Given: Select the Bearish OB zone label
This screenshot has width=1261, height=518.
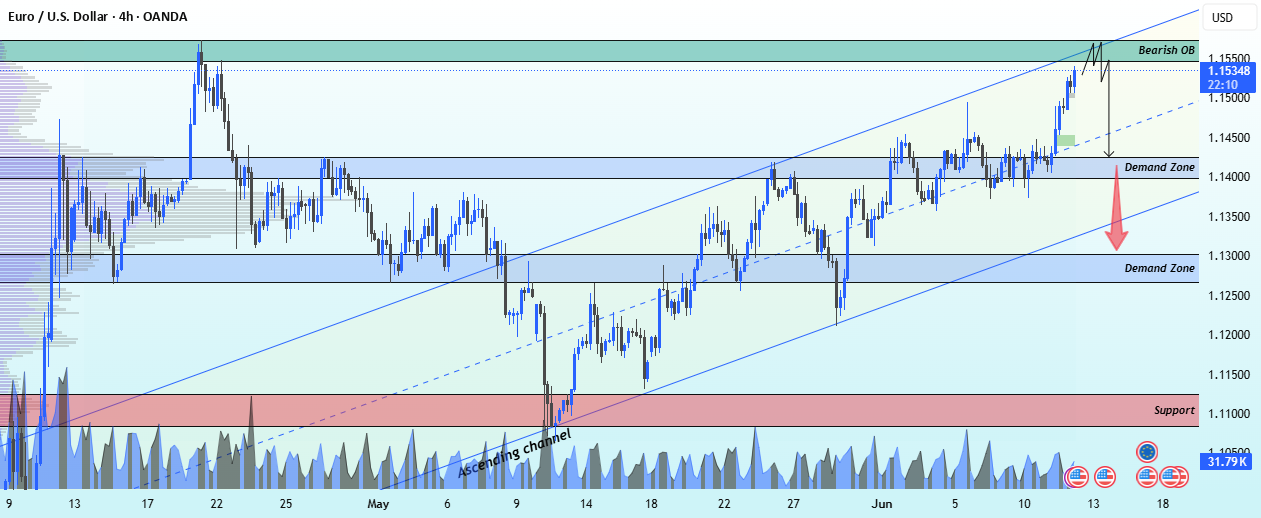Looking at the screenshot, I should click(1167, 50).
